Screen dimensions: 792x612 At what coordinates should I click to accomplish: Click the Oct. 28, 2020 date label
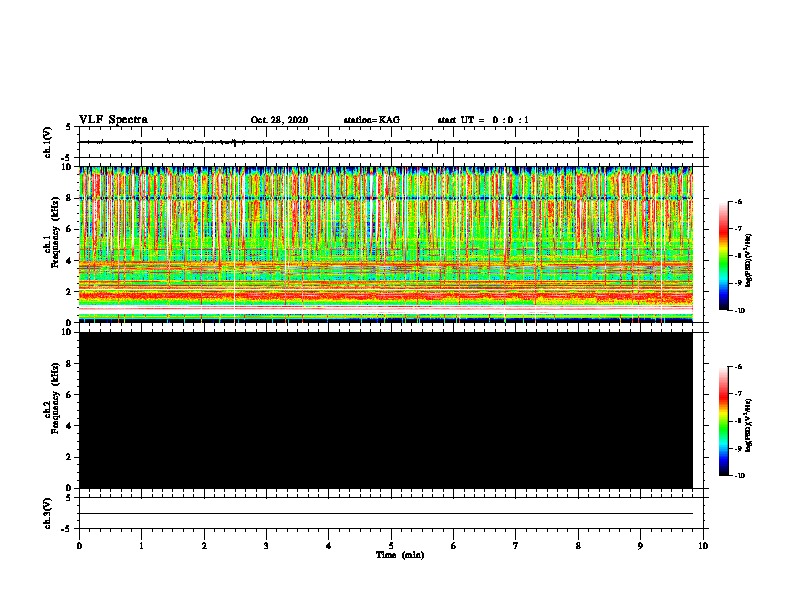pyautogui.click(x=279, y=120)
